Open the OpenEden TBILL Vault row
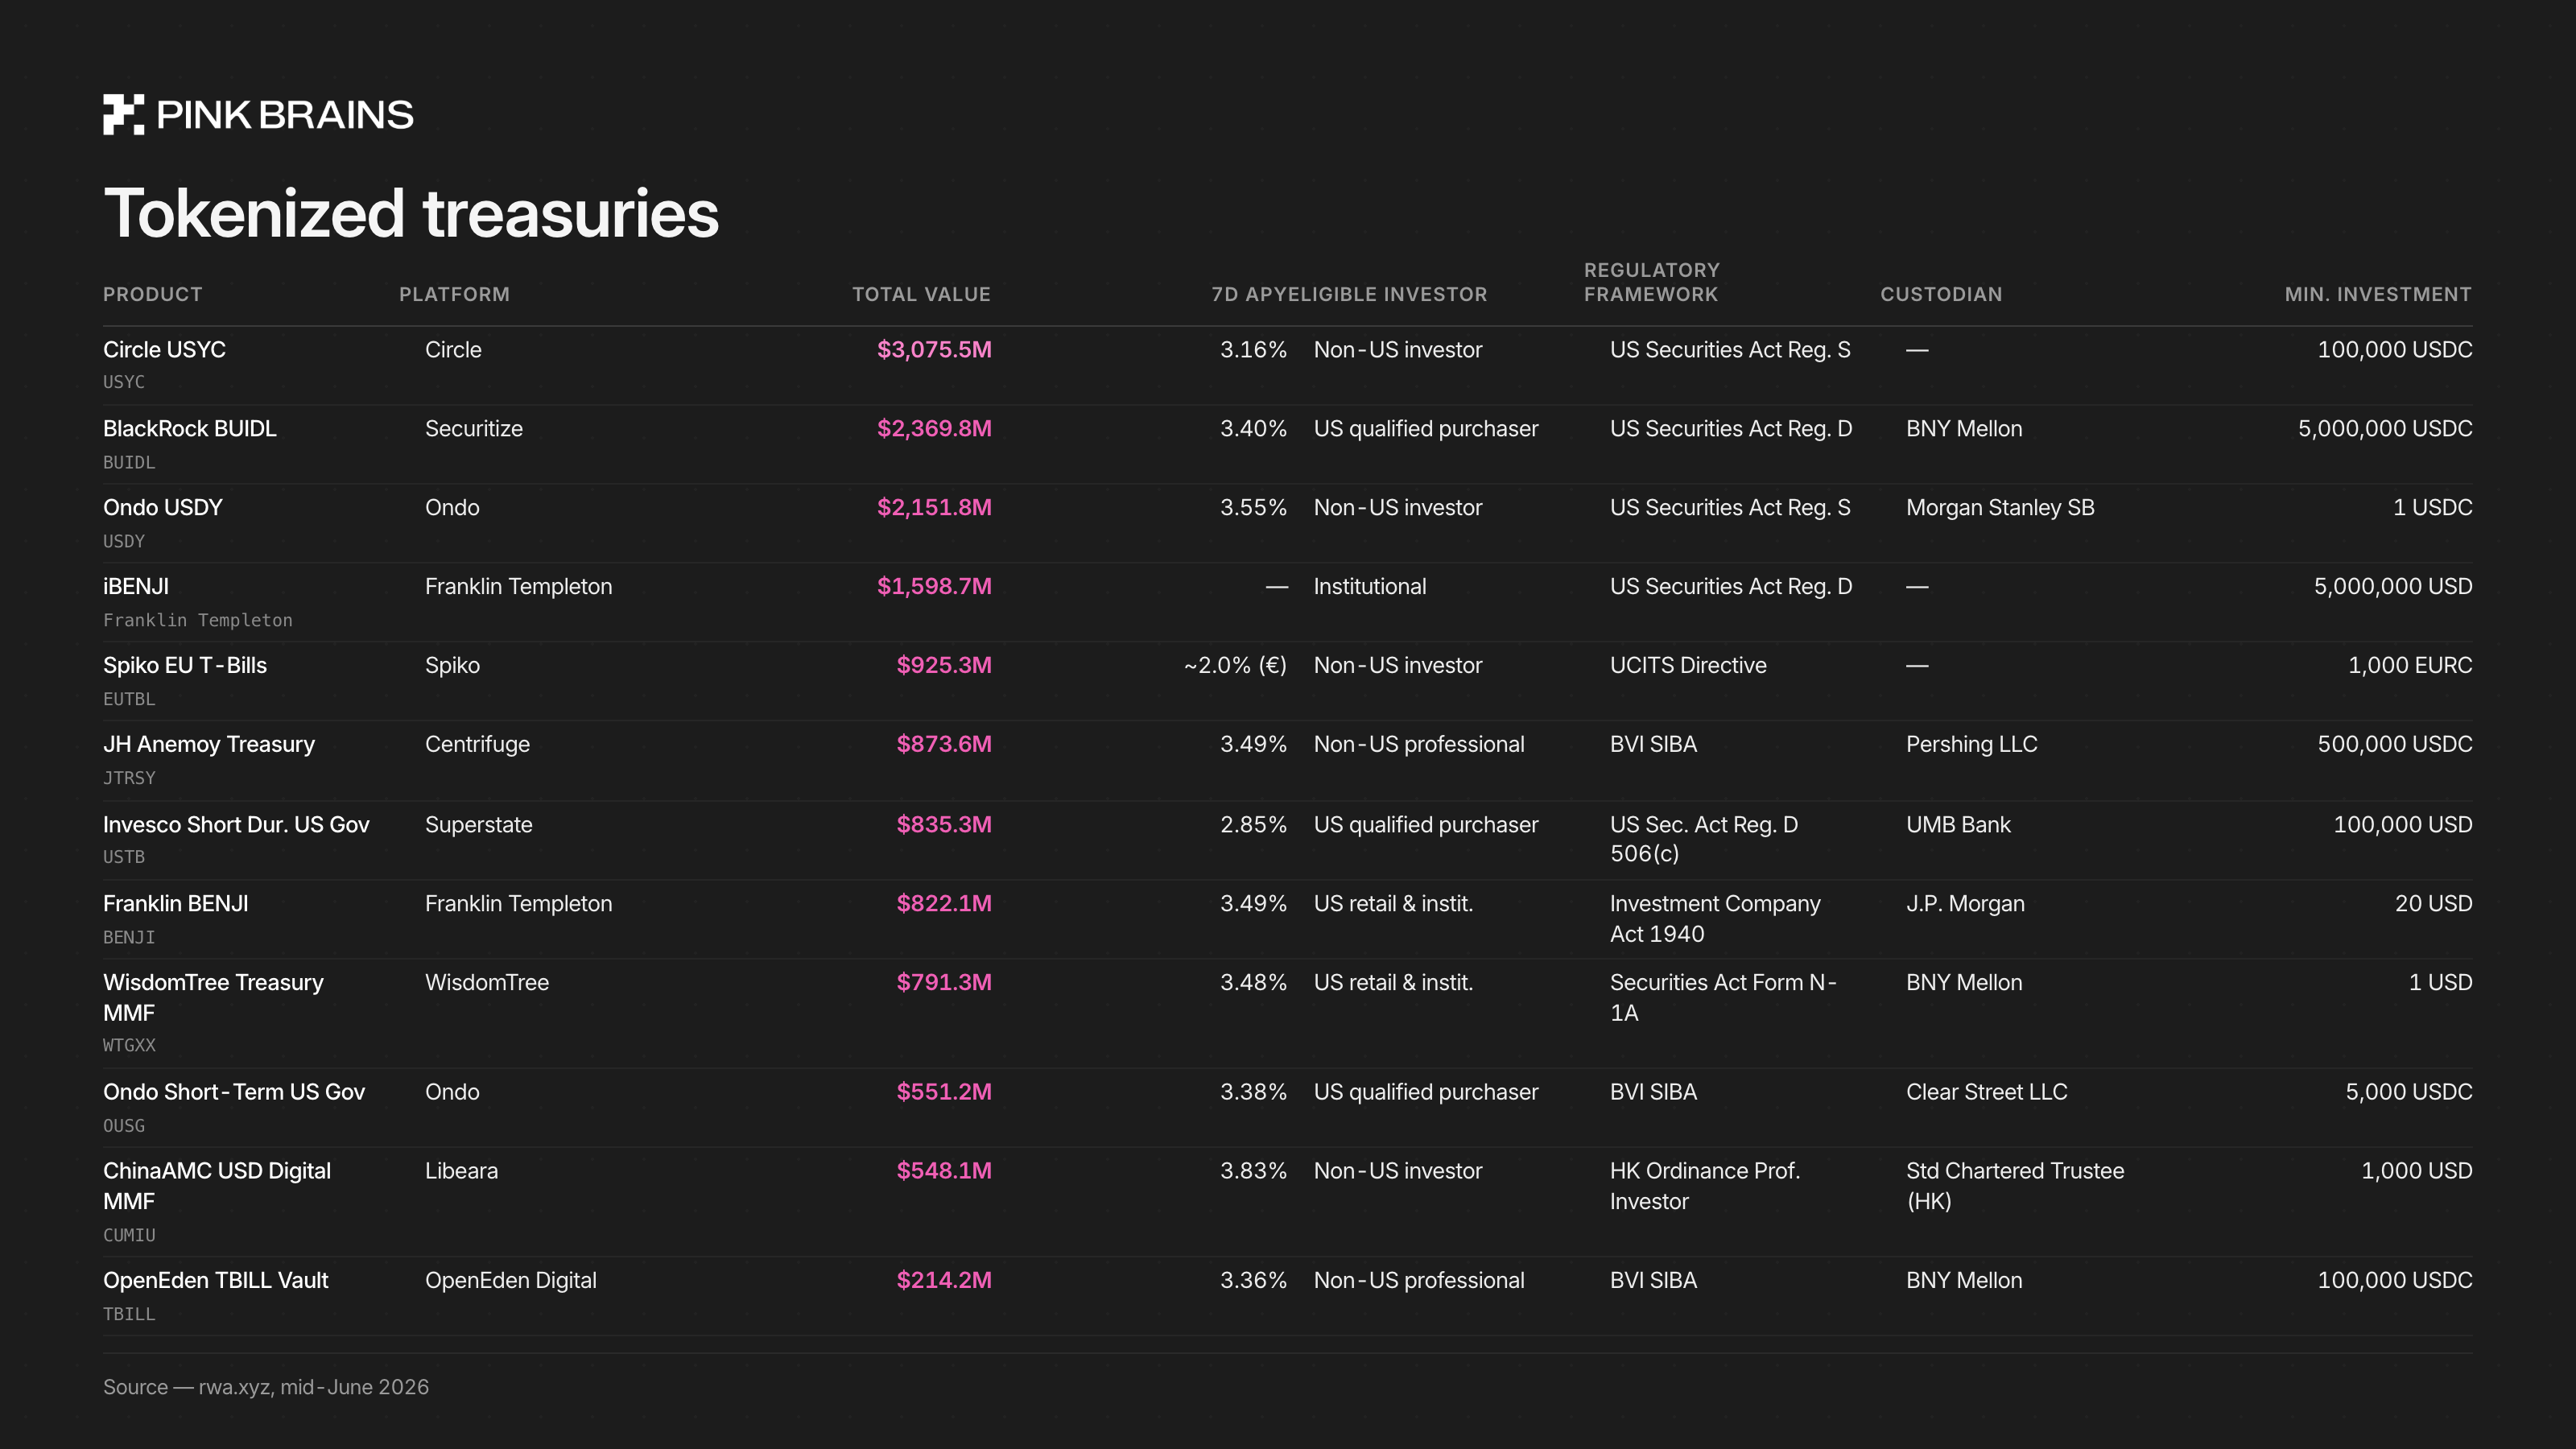 coord(1287,1296)
